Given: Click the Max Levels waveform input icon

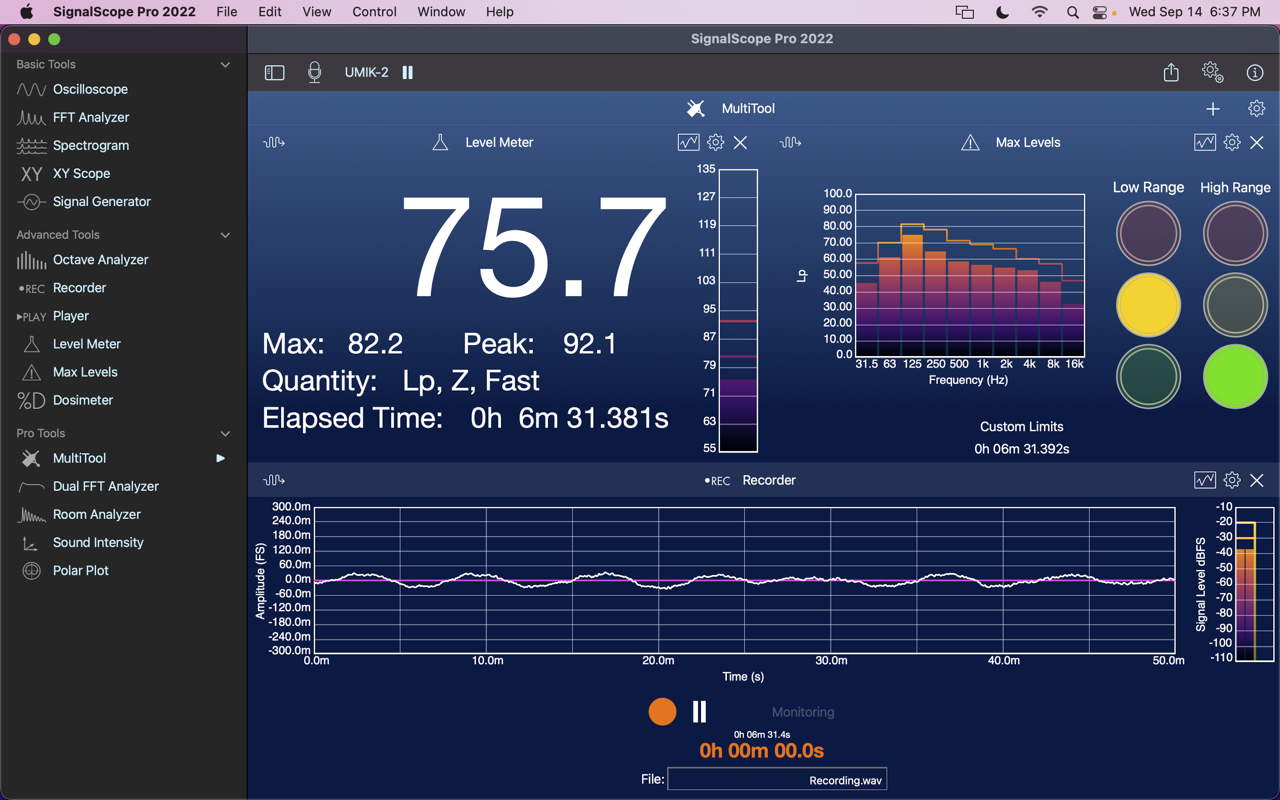Looking at the screenshot, I should tap(790, 142).
